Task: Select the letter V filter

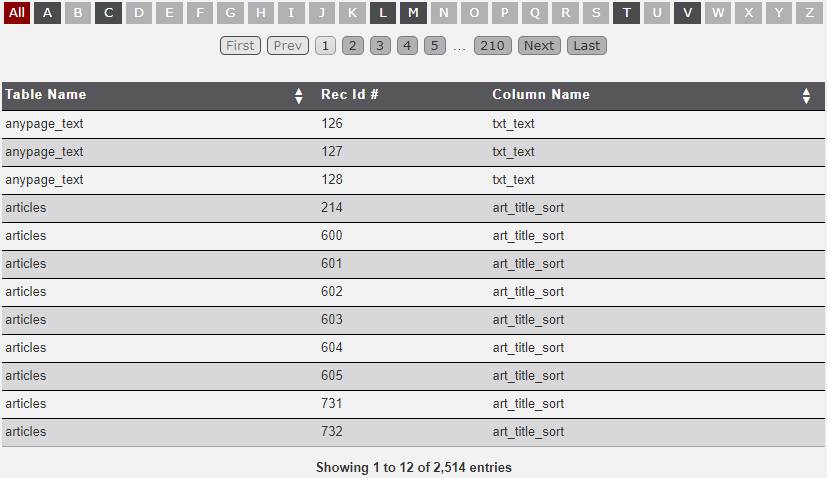Action: 687,13
